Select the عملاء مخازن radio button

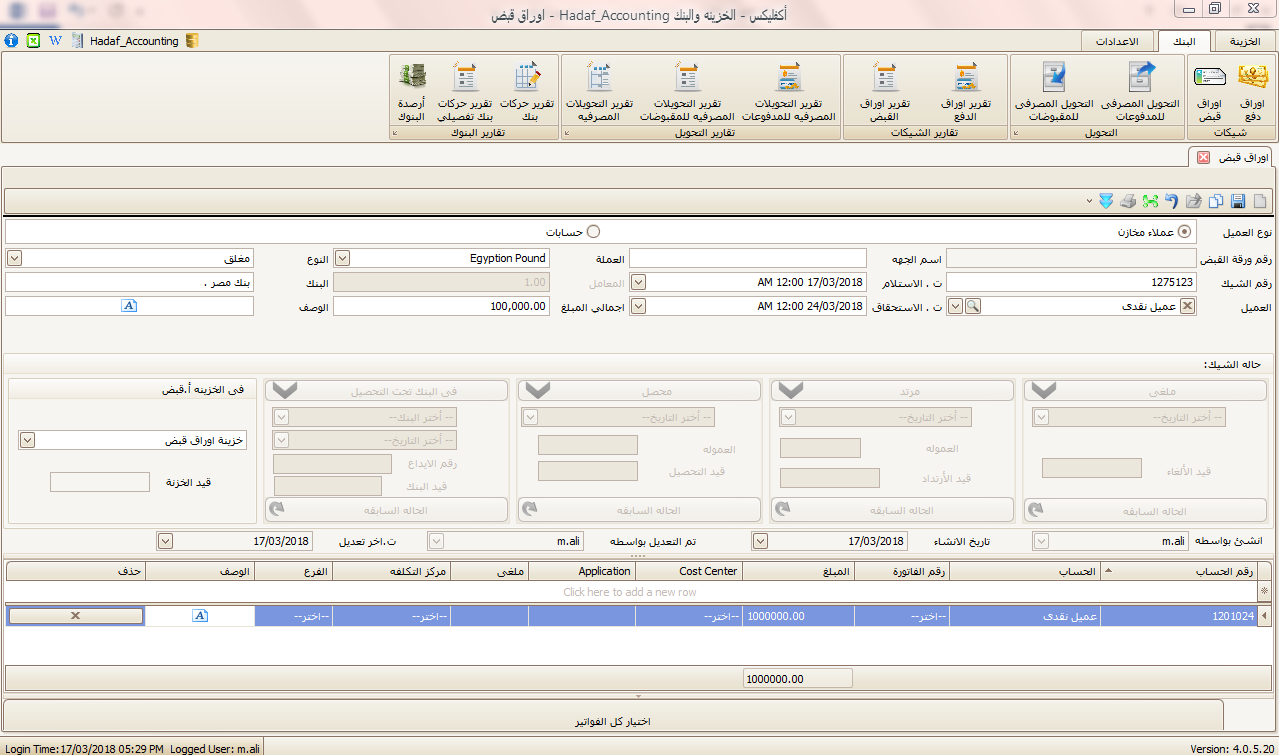tap(1185, 232)
